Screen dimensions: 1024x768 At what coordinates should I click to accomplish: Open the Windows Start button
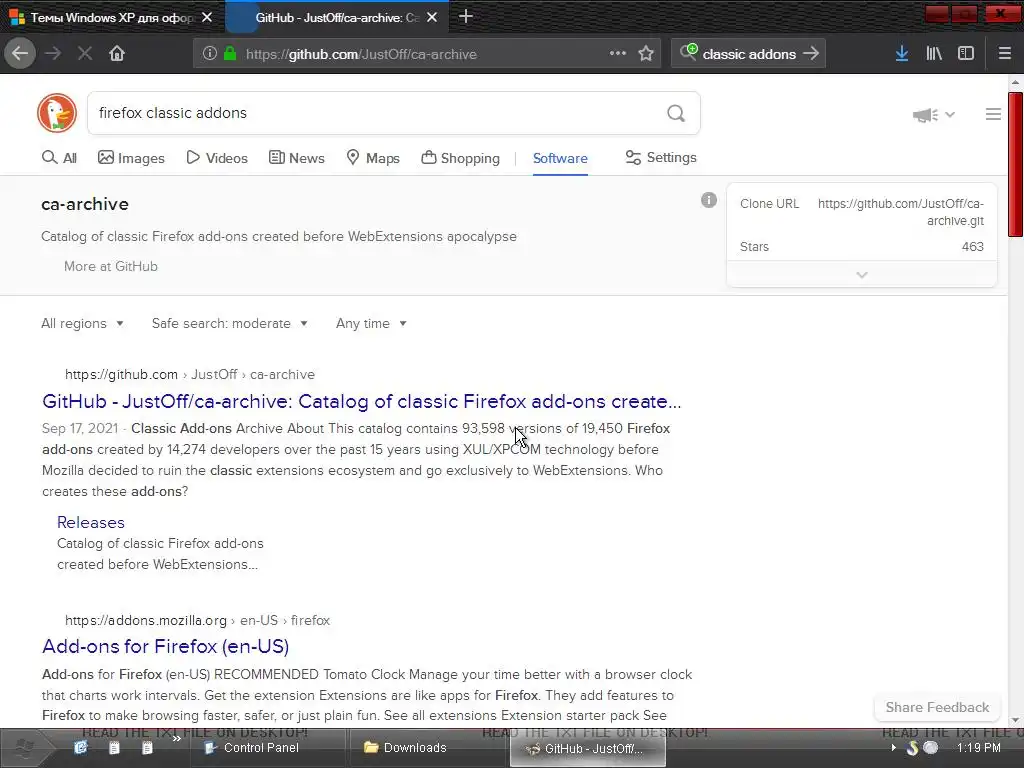[x=23, y=748]
